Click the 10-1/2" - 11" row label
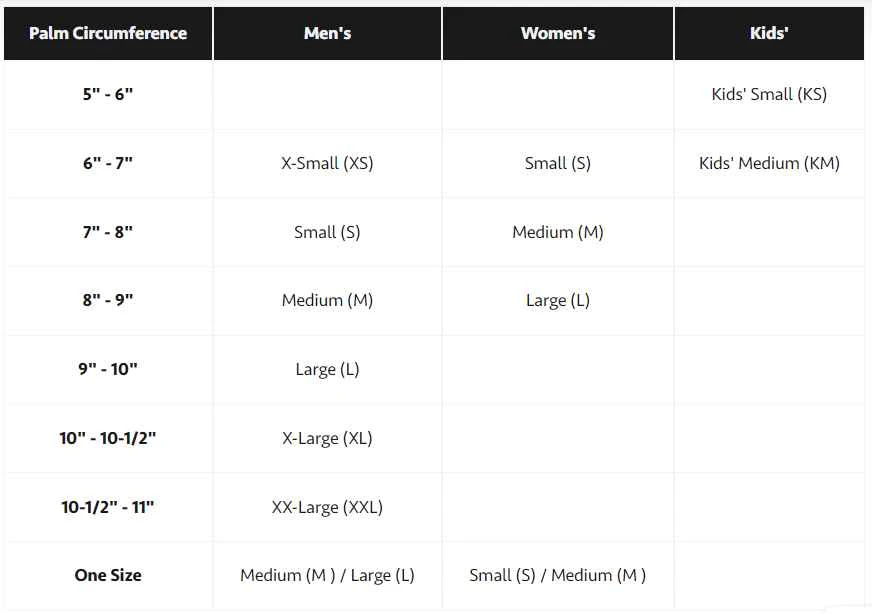The width and height of the screenshot is (872, 614). (x=108, y=507)
